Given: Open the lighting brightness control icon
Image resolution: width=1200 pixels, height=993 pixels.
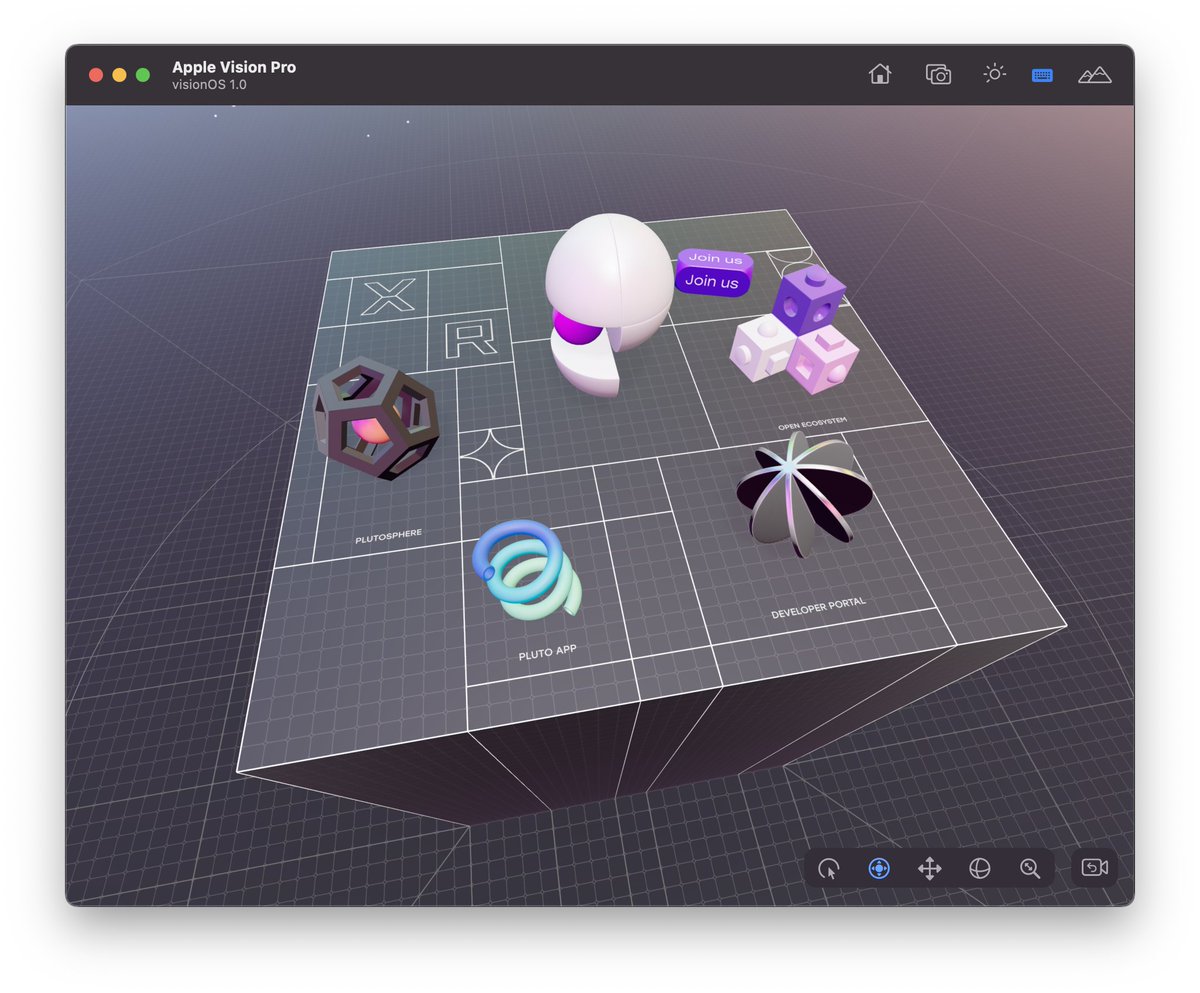Looking at the screenshot, I should (x=994, y=74).
